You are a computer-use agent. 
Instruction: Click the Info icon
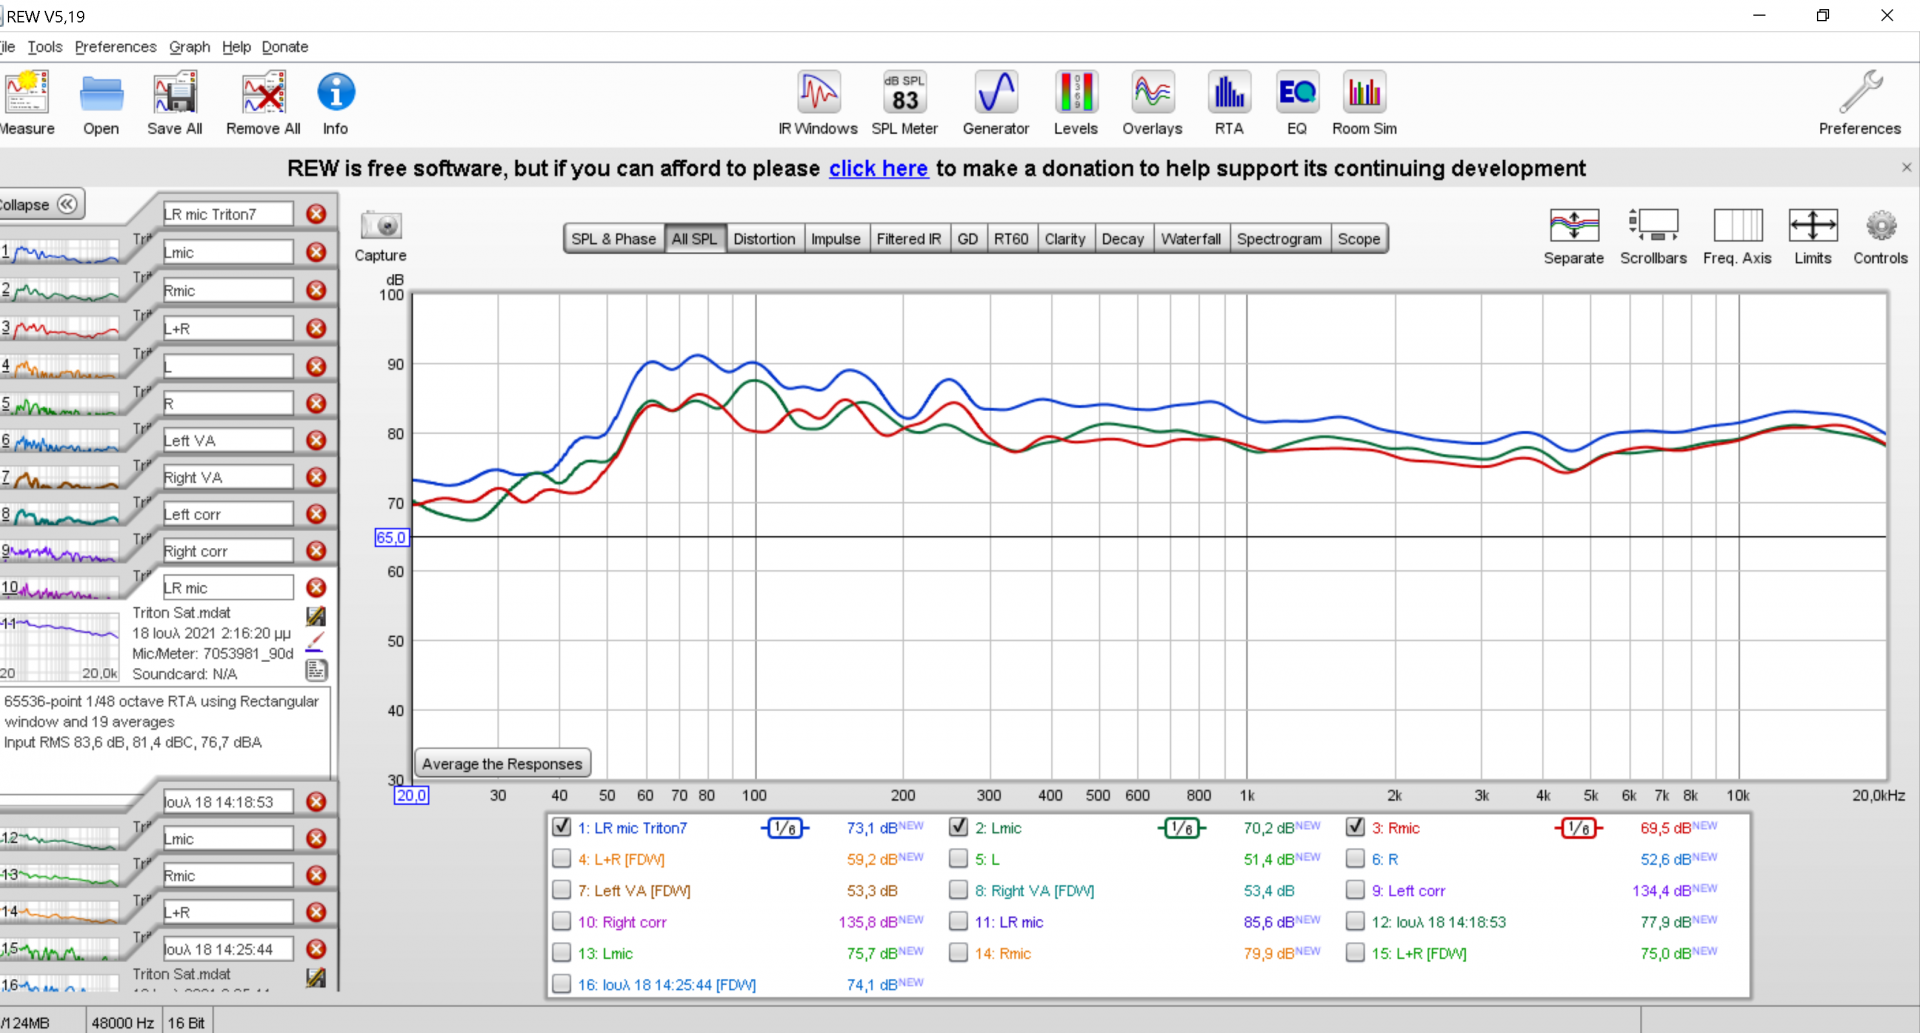[x=336, y=102]
